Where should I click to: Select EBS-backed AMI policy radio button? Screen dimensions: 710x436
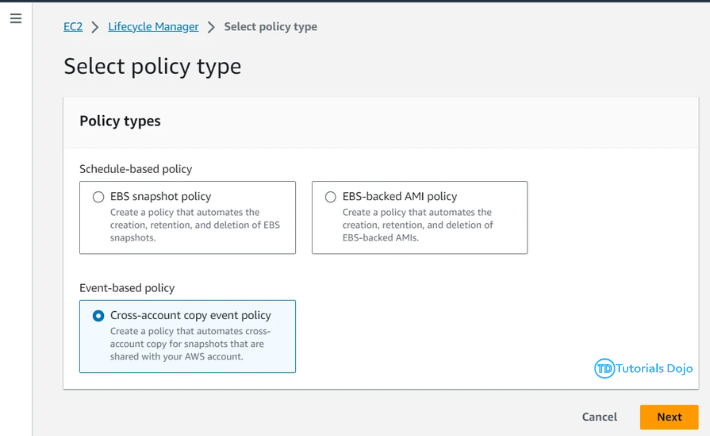pyautogui.click(x=331, y=197)
